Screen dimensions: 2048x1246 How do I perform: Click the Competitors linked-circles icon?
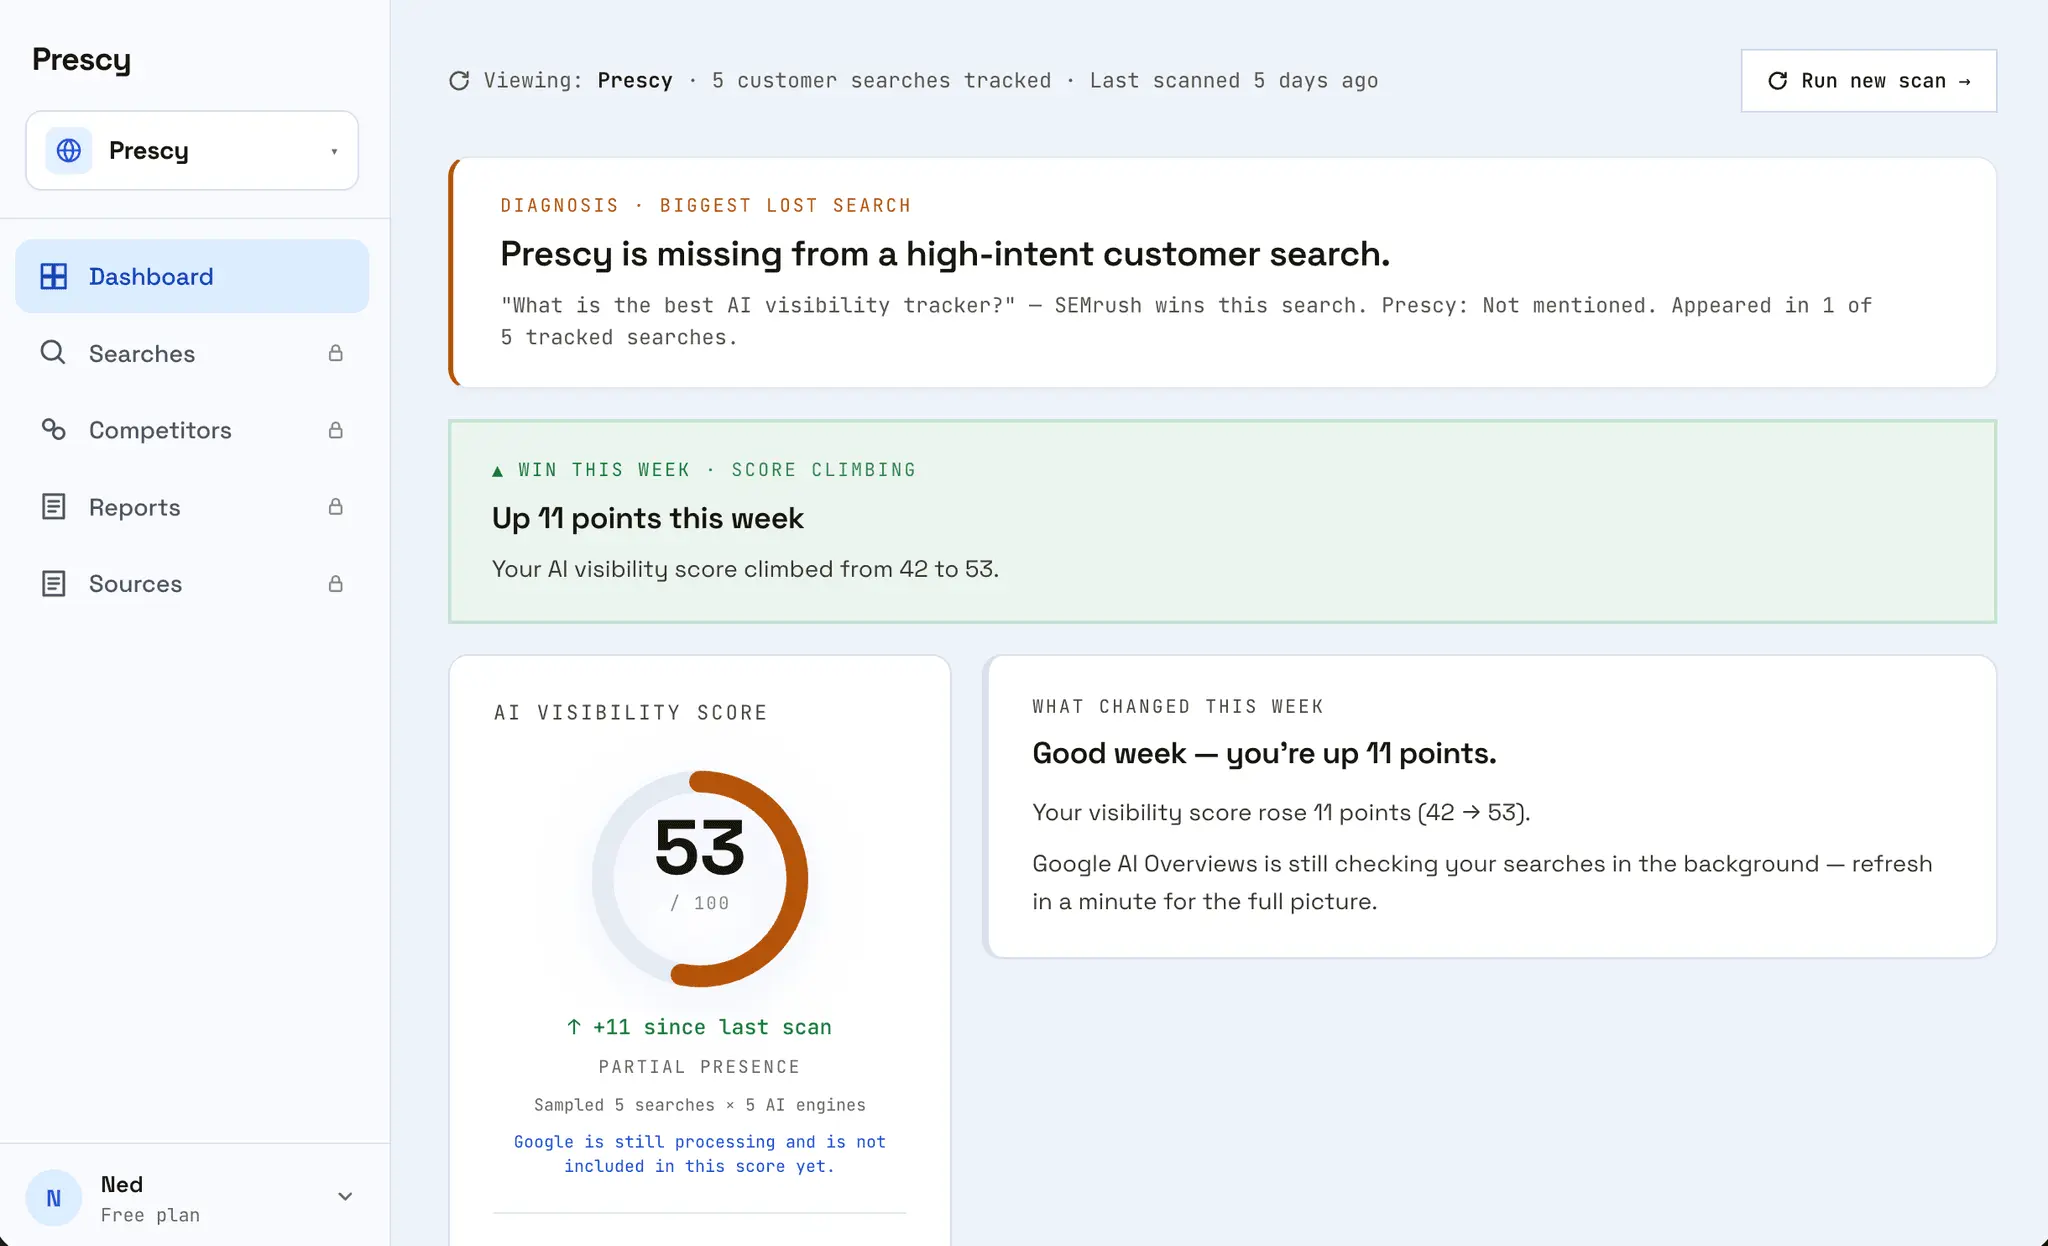click(53, 430)
